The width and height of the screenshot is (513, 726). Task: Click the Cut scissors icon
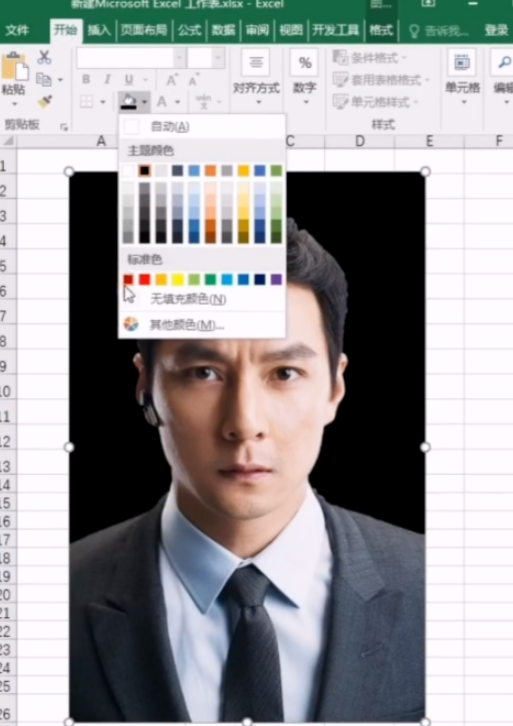(44, 57)
